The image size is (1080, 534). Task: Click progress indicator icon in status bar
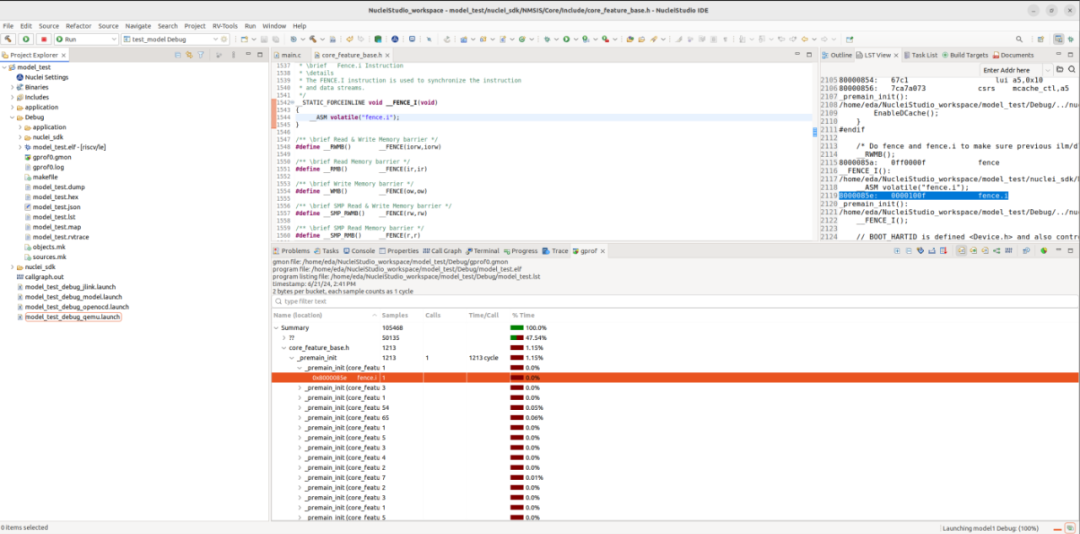coord(1070,526)
